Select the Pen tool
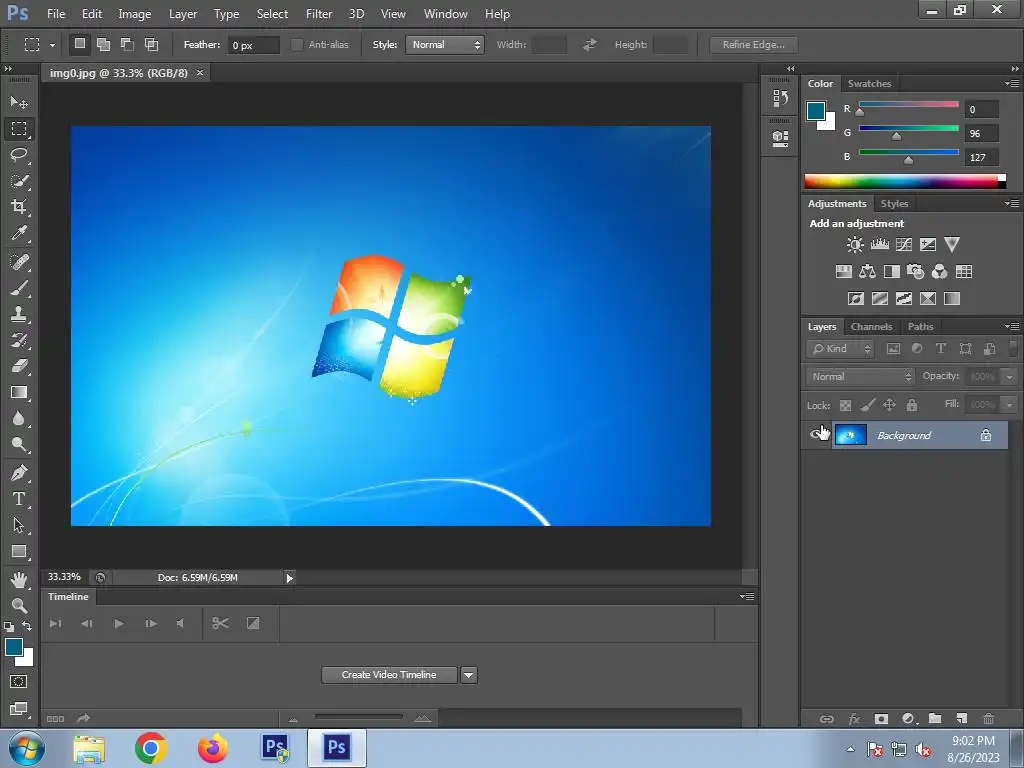The image size is (1024, 768). click(x=19, y=473)
